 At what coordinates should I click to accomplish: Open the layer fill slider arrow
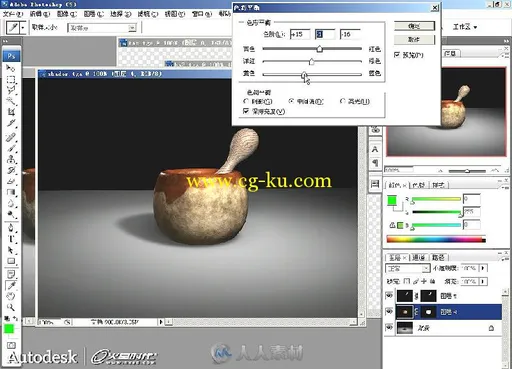point(483,281)
